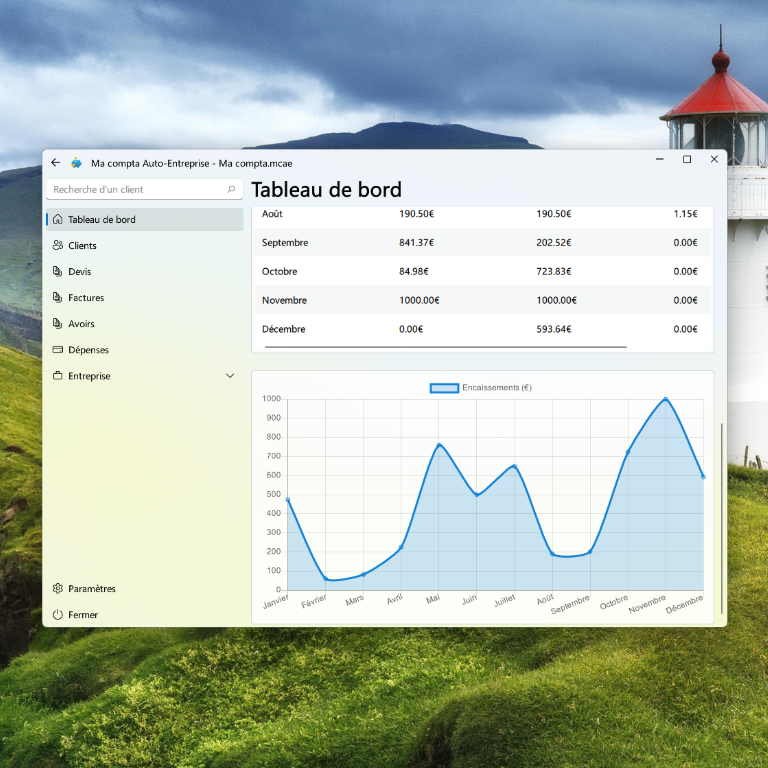Image resolution: width=768 pixels, height=768 pixels.
Task: Expand the Entreprise section chevron
Action: (x=231, y=376)
